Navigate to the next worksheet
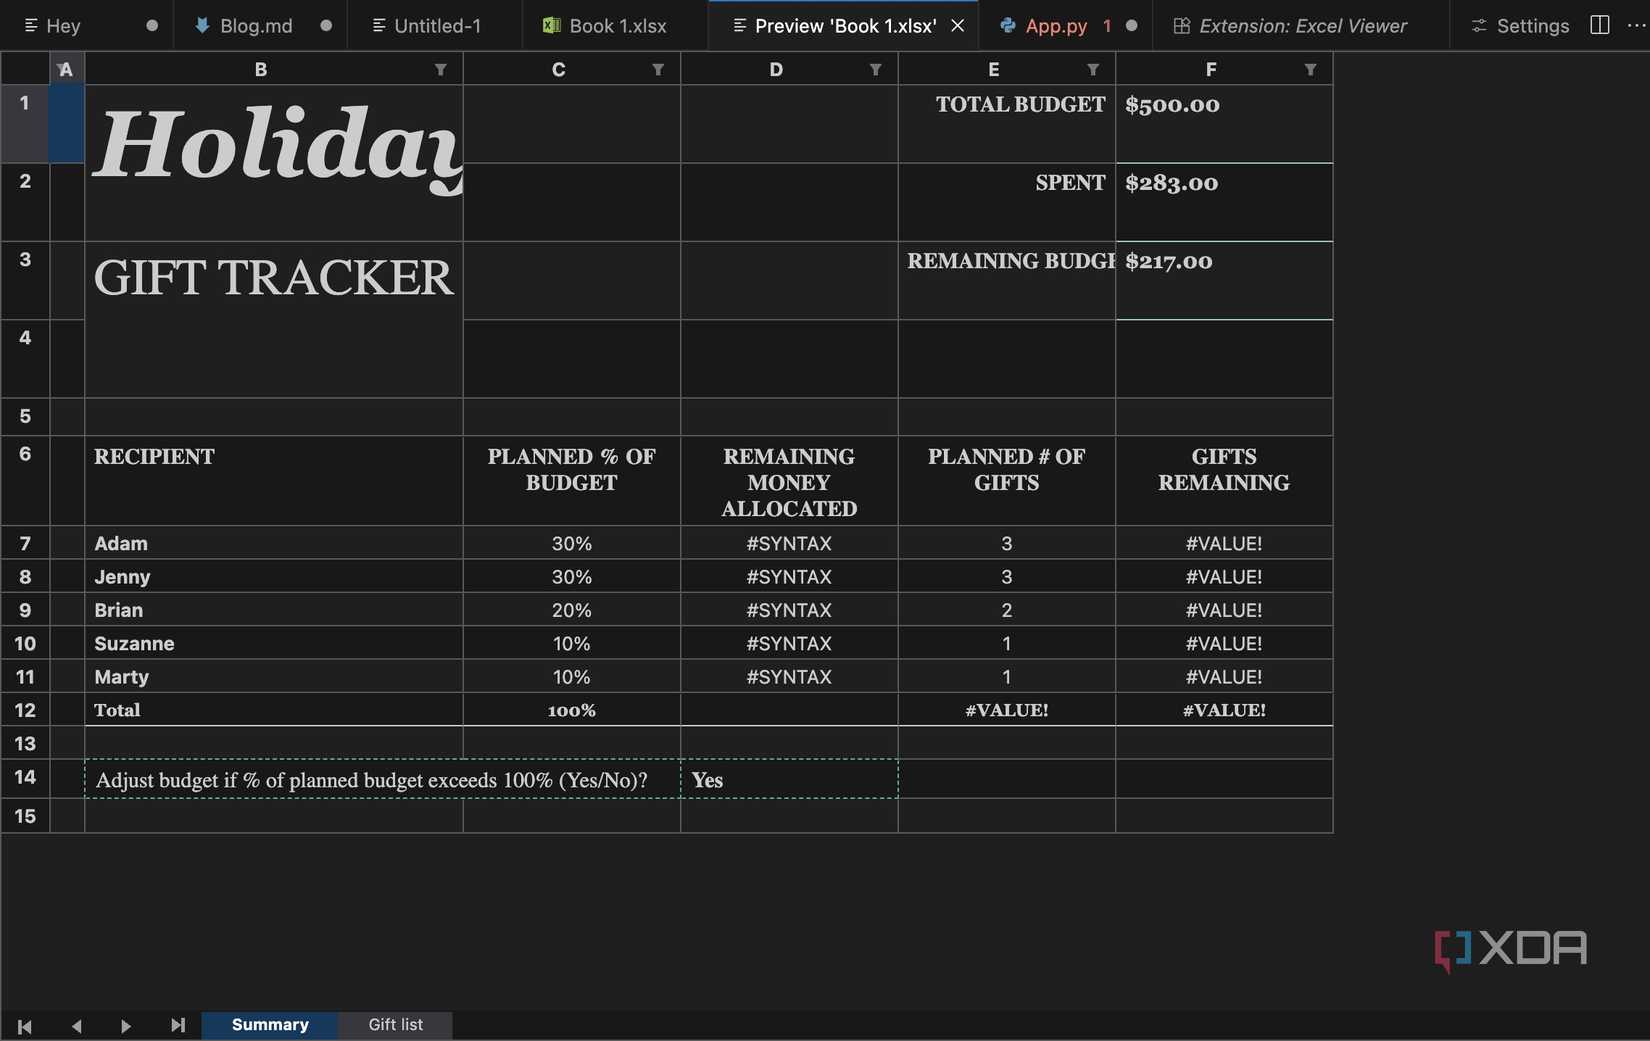 click(x=126, y=1026)
